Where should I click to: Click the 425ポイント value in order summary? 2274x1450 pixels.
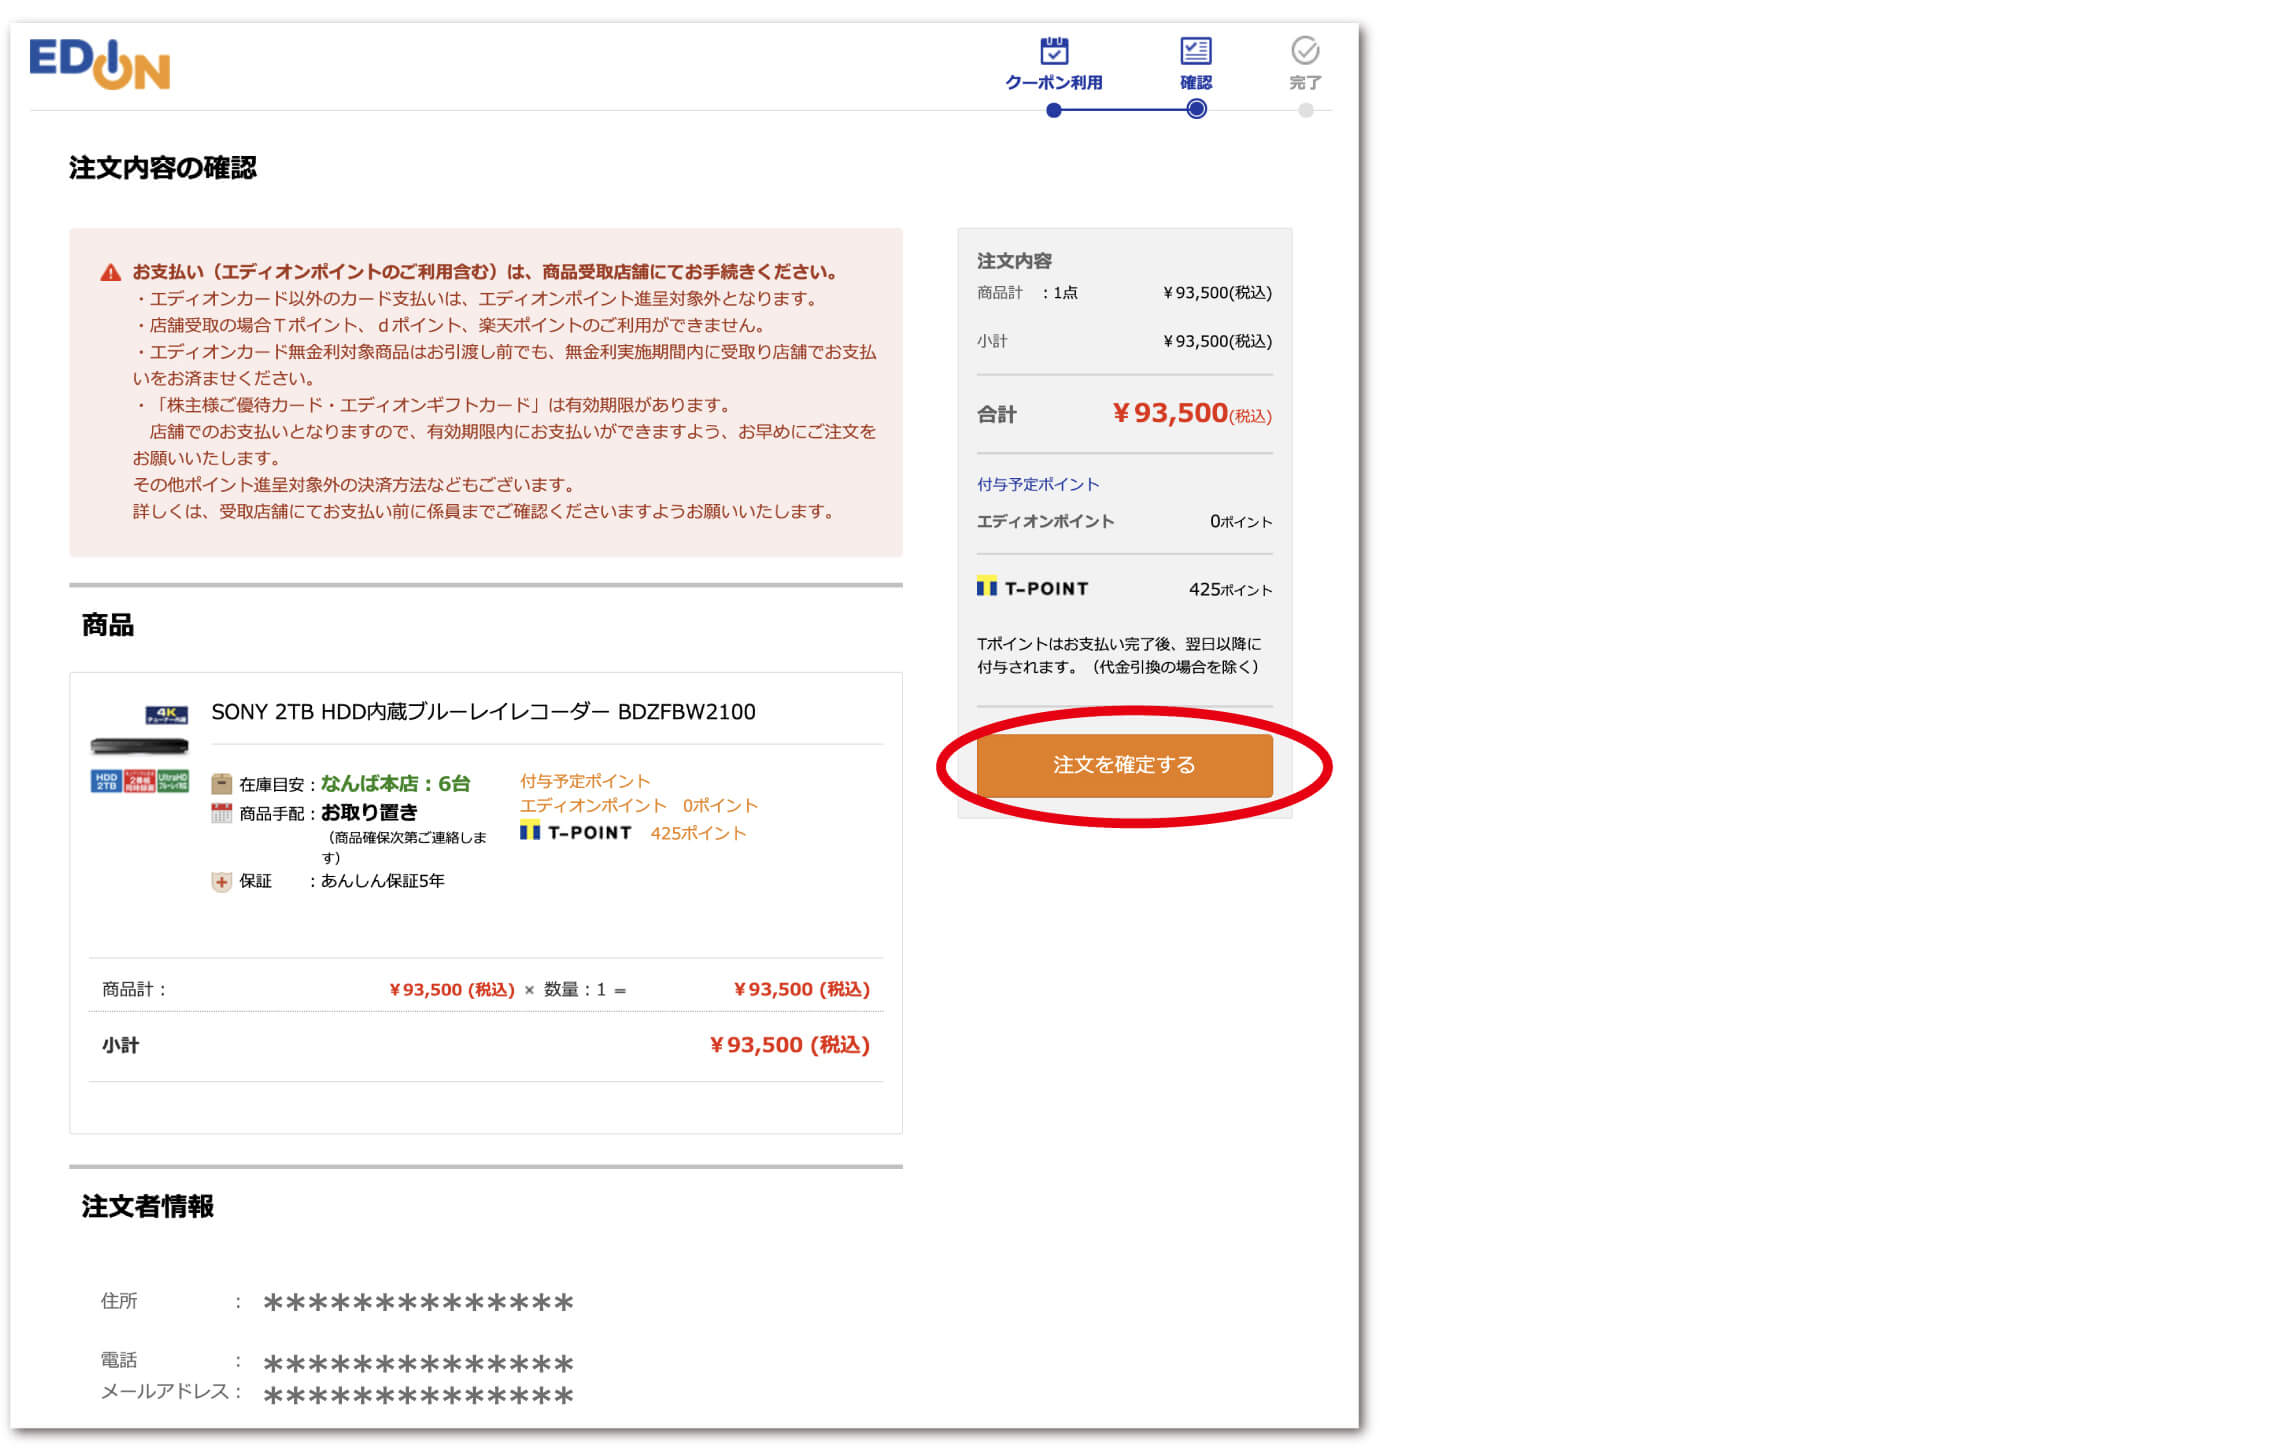(x=1230, y=590)
